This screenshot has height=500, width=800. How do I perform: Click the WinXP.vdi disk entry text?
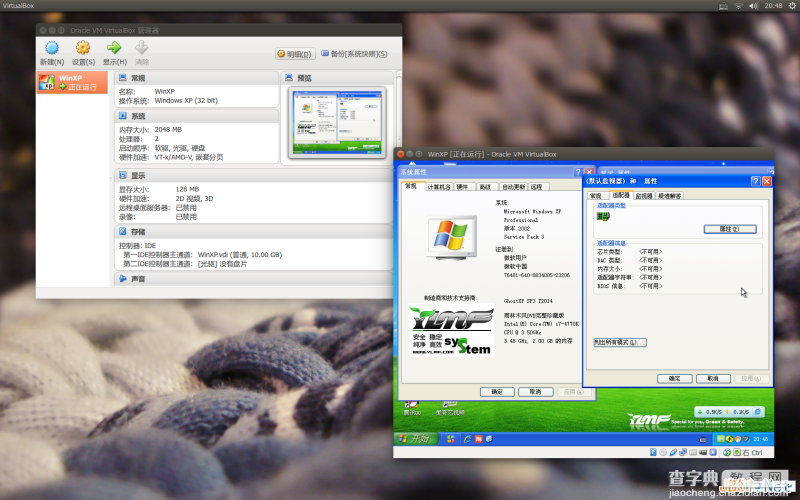point(240,255)
